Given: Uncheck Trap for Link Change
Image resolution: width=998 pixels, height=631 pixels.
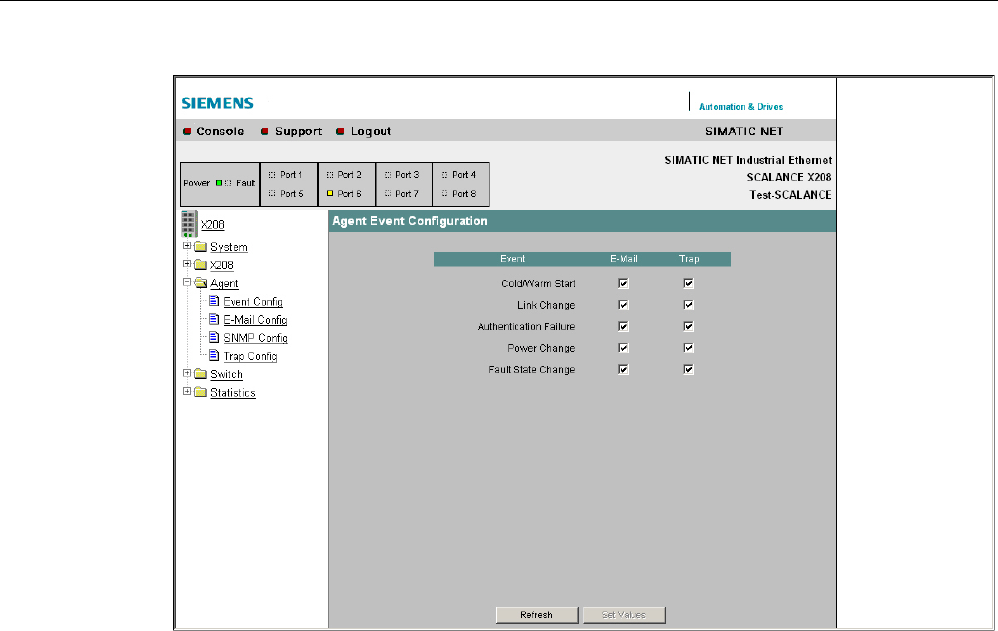Looking at the screenshot, I should point(688,305).
